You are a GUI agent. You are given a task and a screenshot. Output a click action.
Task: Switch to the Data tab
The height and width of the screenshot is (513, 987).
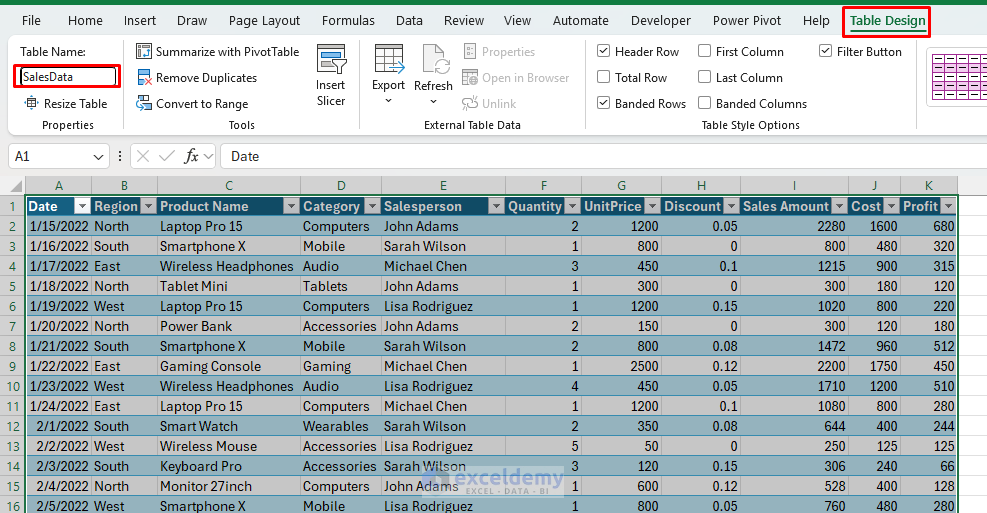tap(409, 21)
